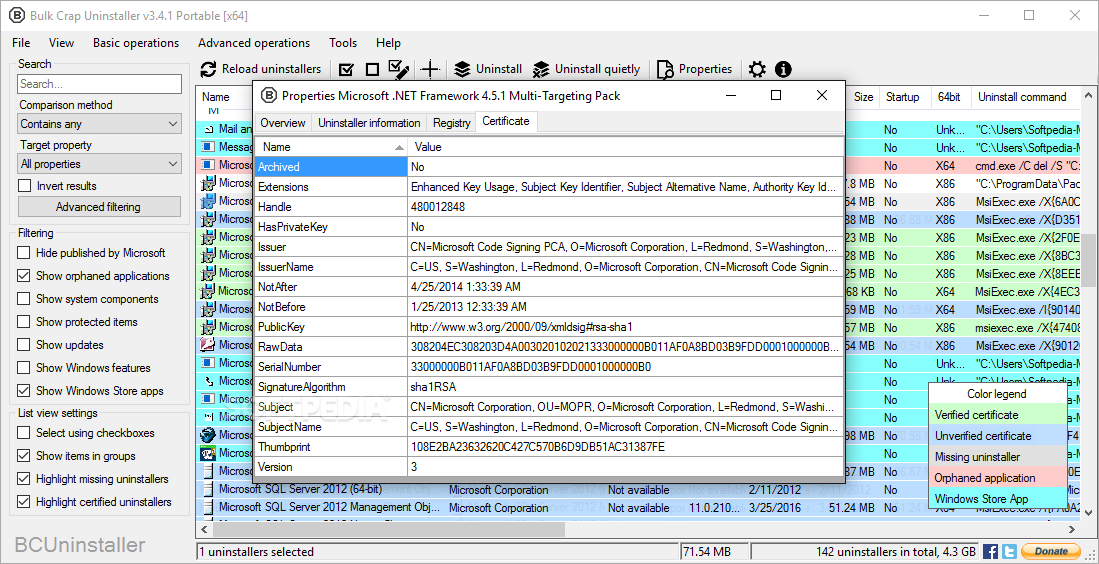Toggle Show Windows features checkbox
Image resolution: width=1099 pixels, height=564 pixels.
[24, 368]
